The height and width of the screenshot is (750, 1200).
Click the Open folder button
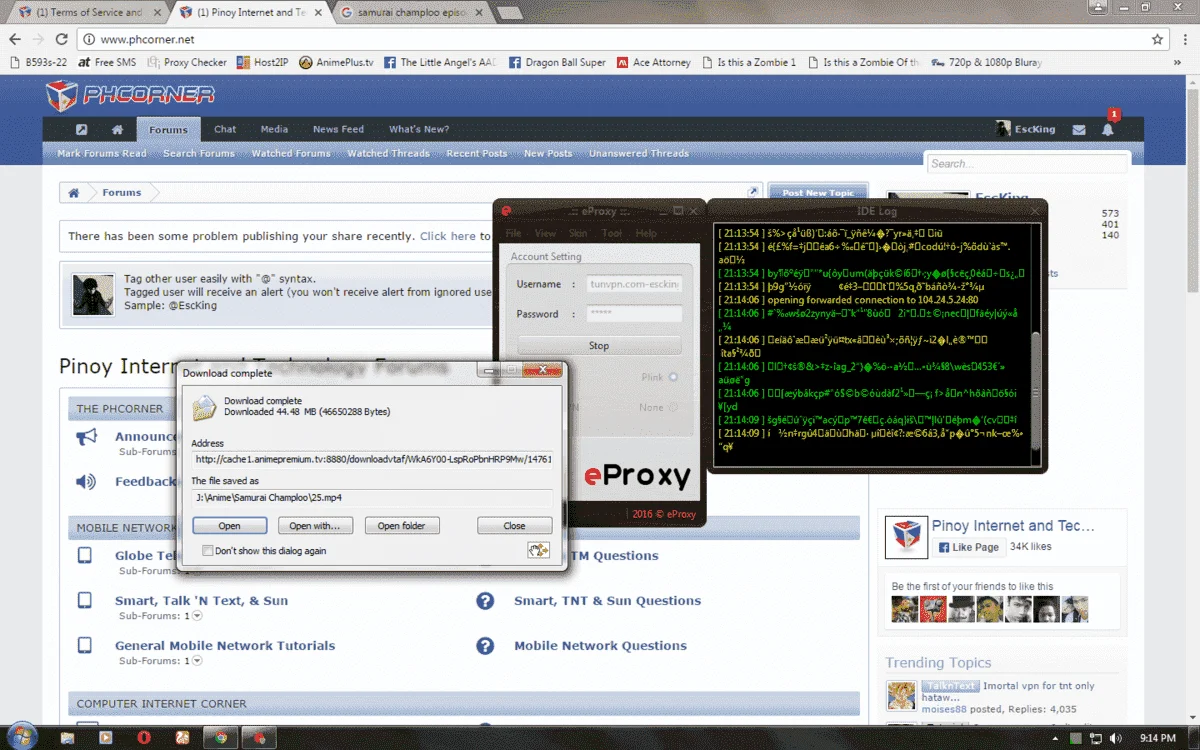pos(402,526)
